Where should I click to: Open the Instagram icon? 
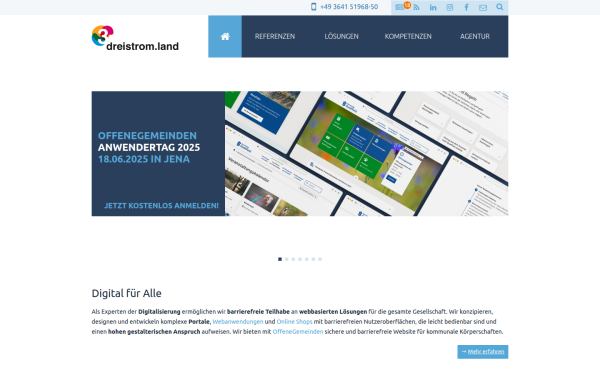tap(450, 7)
